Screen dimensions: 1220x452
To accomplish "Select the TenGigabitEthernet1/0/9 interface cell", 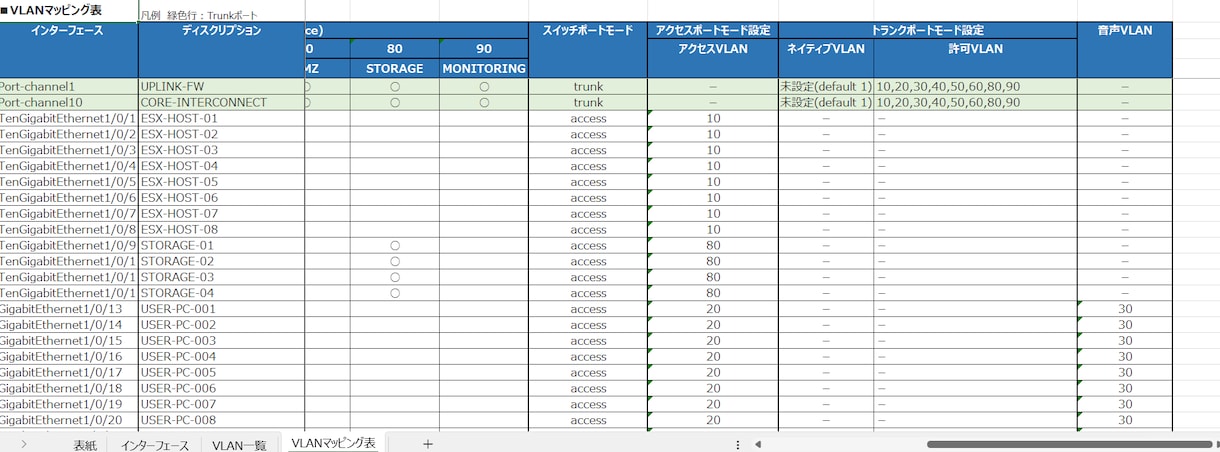I will tap(69, 246).
